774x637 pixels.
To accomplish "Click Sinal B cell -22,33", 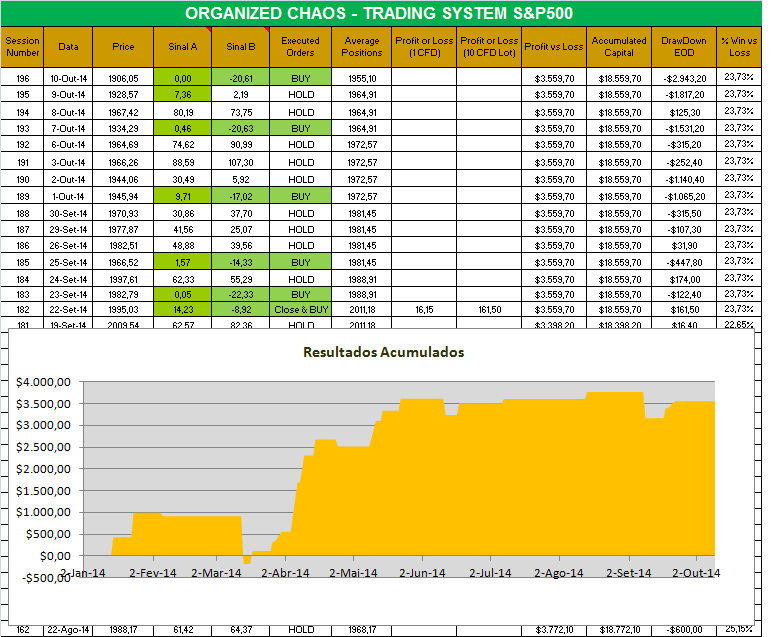I will coord(241,294).
